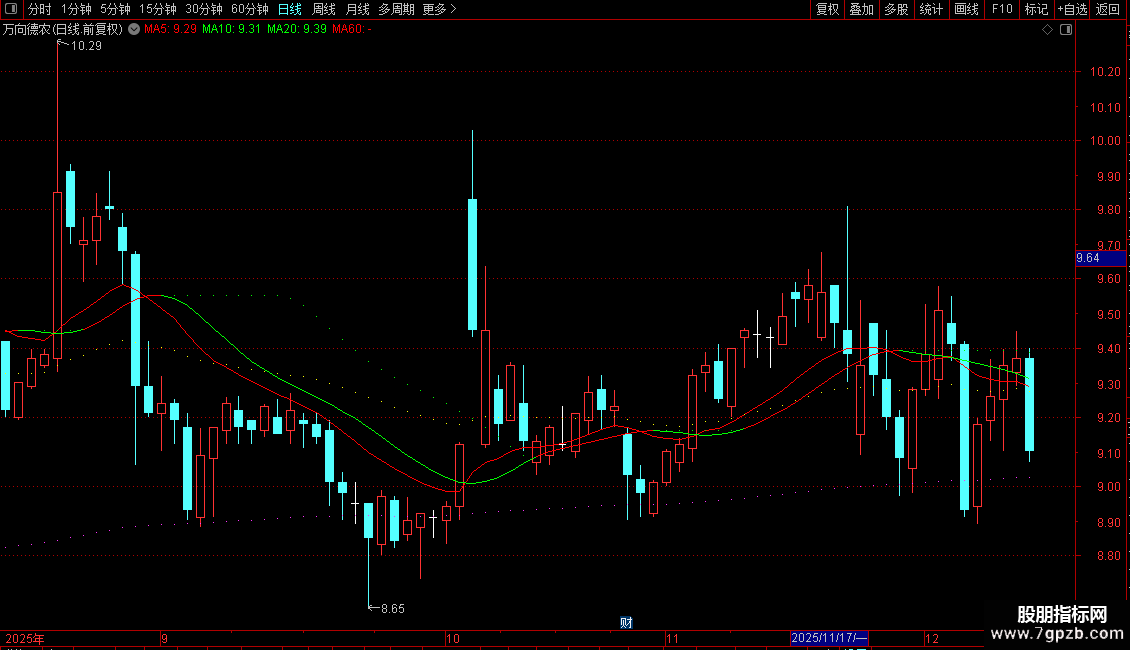Click the MA60 indicator label

352,29
